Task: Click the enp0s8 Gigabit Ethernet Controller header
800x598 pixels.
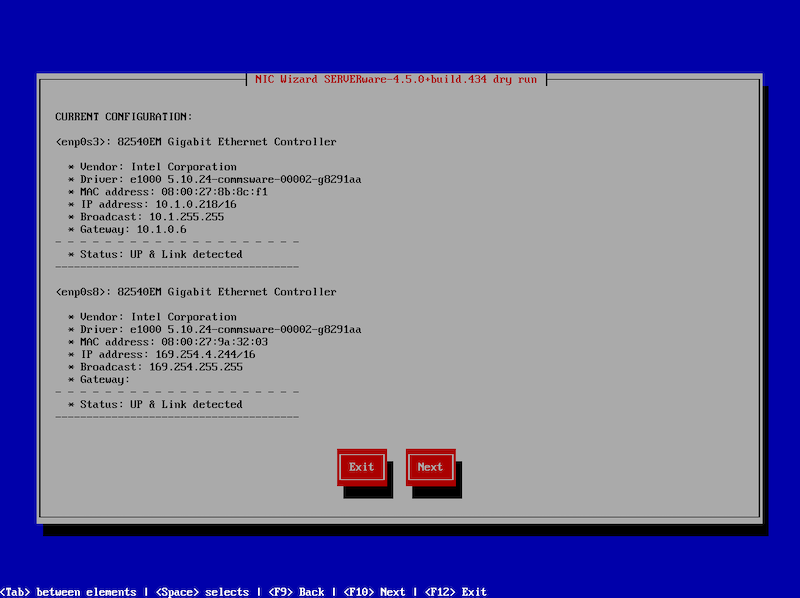Action: coord(196,292)
